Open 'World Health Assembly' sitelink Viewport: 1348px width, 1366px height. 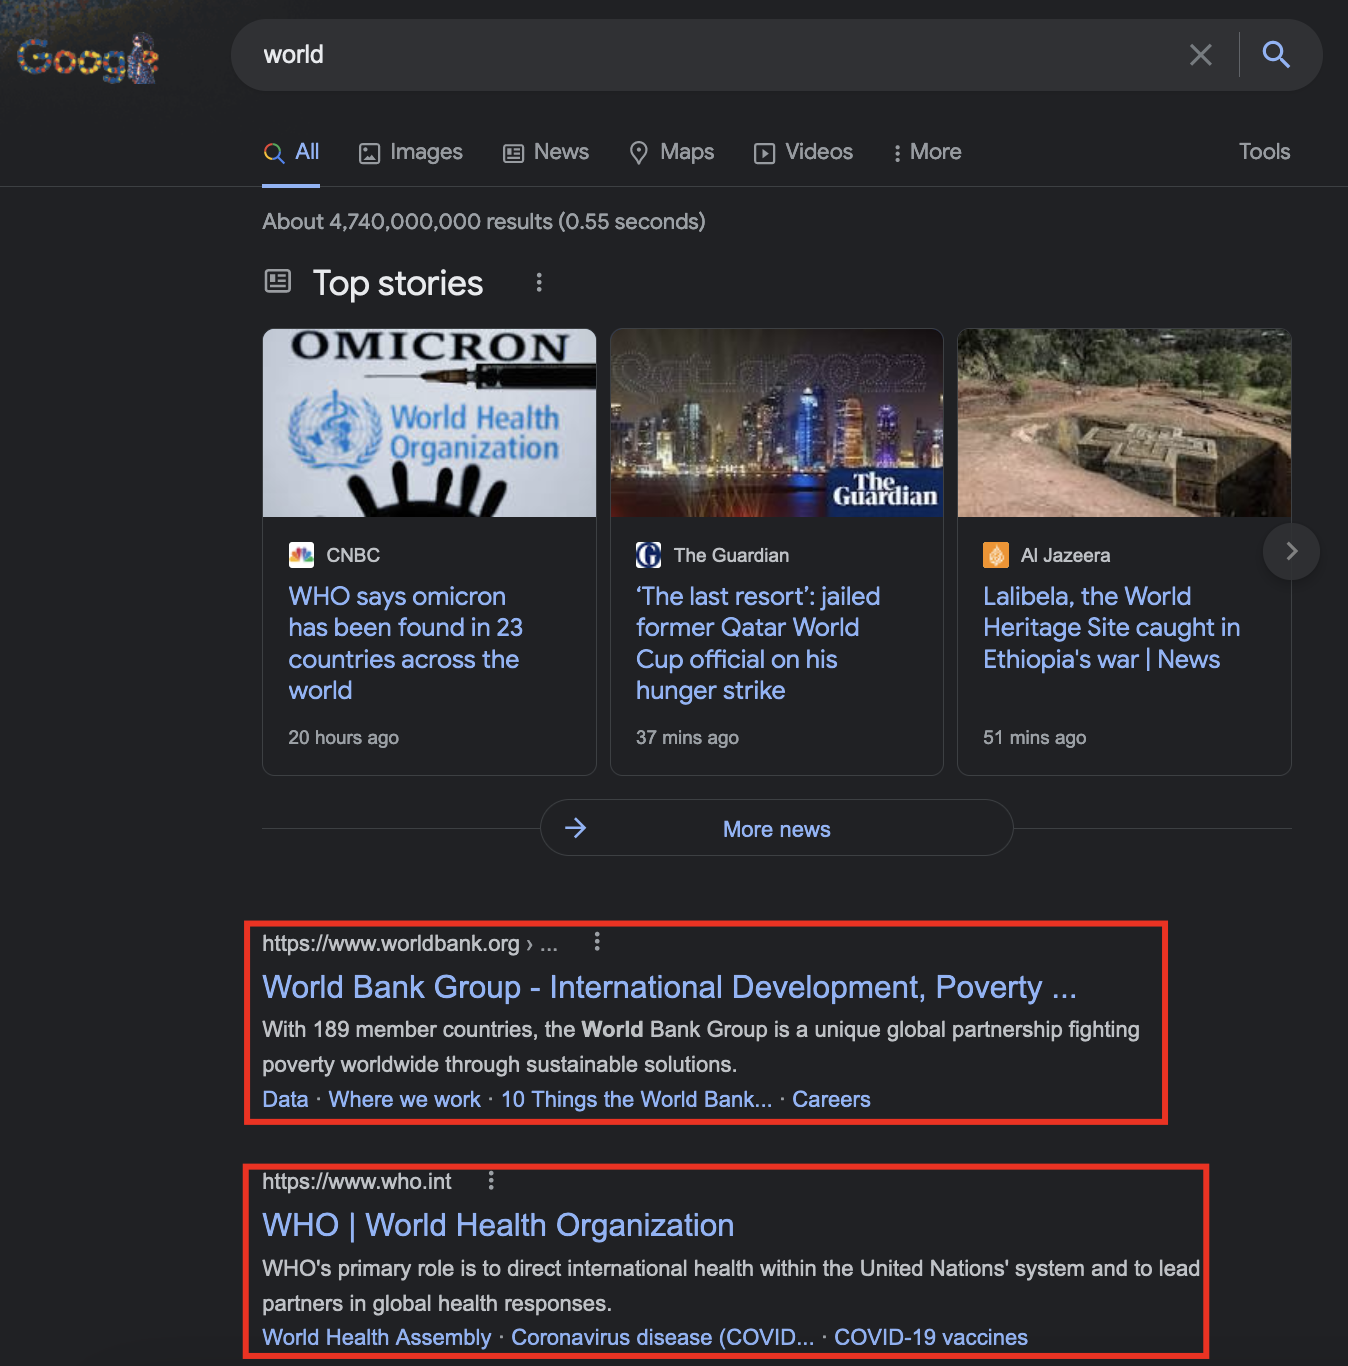pos(377,1337)
